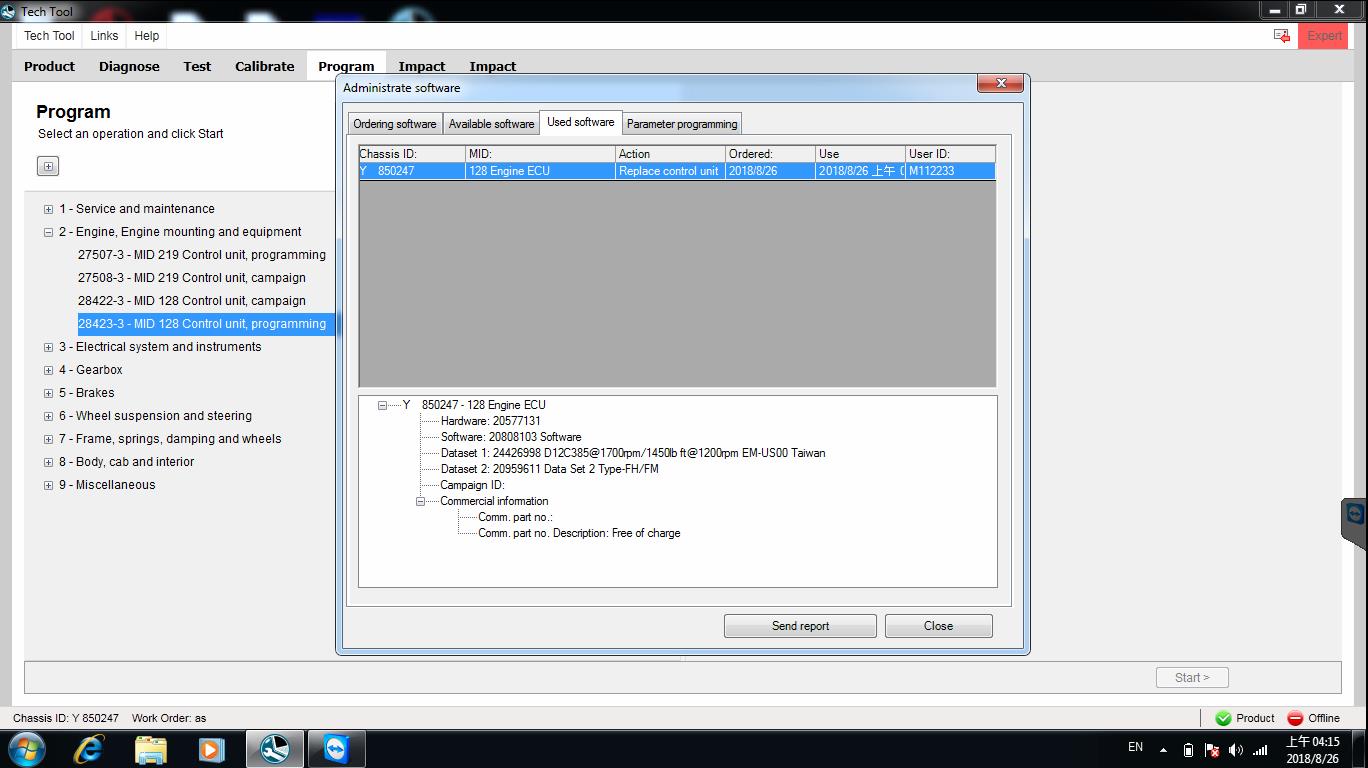The width and height of the screenshot is (1368, 768).
Task: Click the User ID column header
Action: tap(951, 154)
